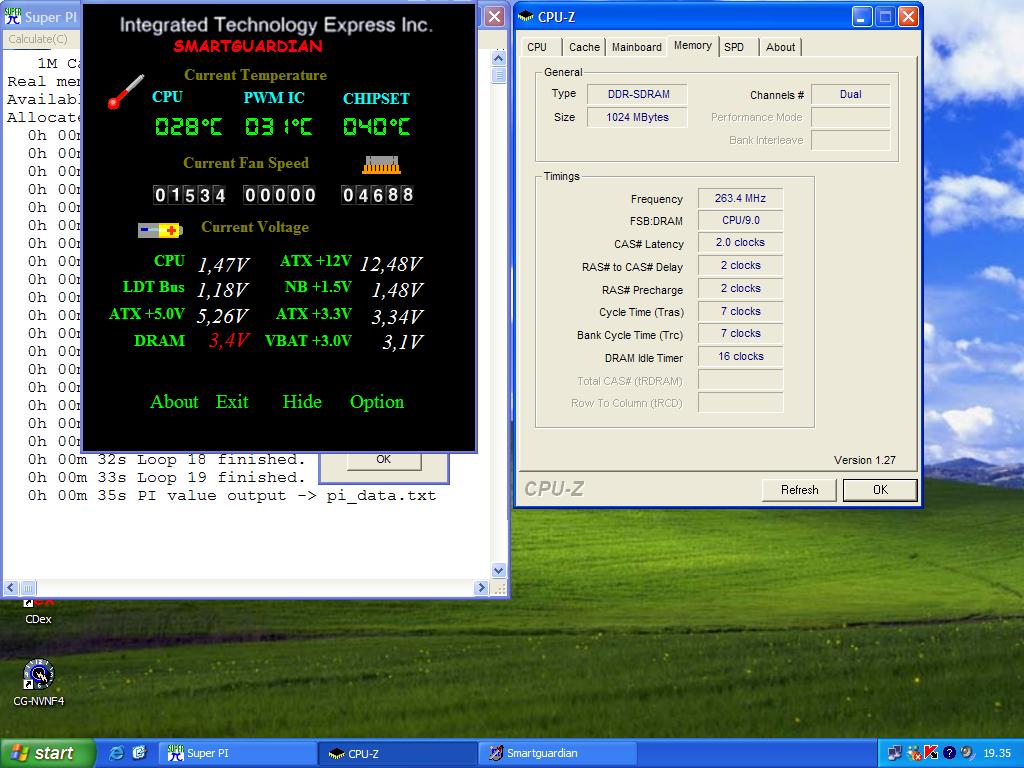Open the CG-NVNF4 desktop shortcut
Viewport: 1024px width, 768px height.
coord(39,682)
